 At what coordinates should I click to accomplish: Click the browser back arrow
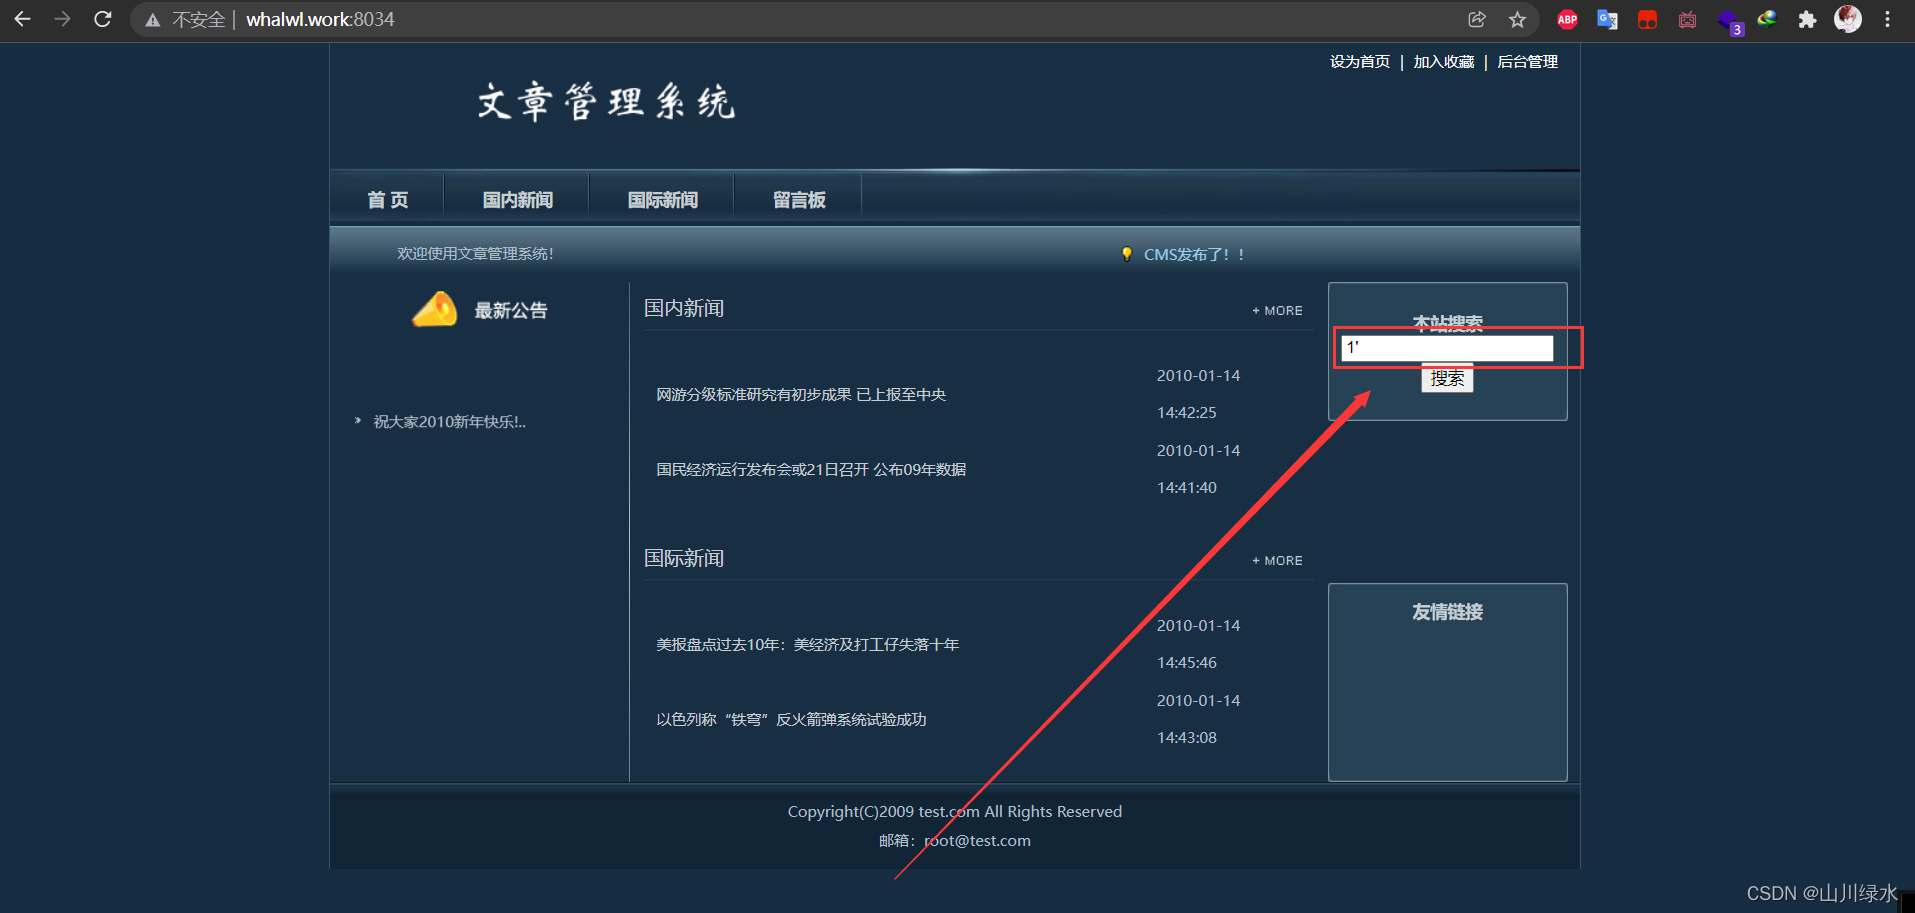click(x=22, y=19)
